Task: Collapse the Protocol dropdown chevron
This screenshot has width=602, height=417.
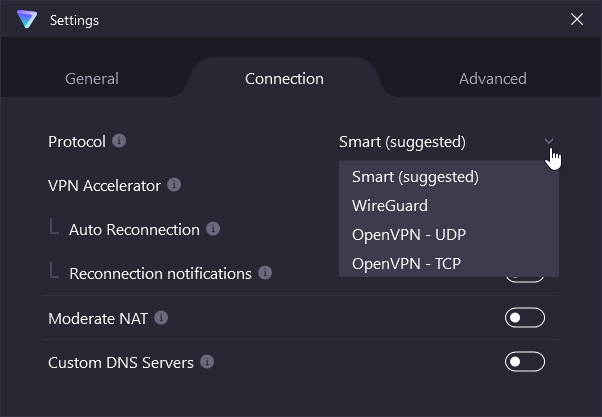Action: tap(549, 142)
